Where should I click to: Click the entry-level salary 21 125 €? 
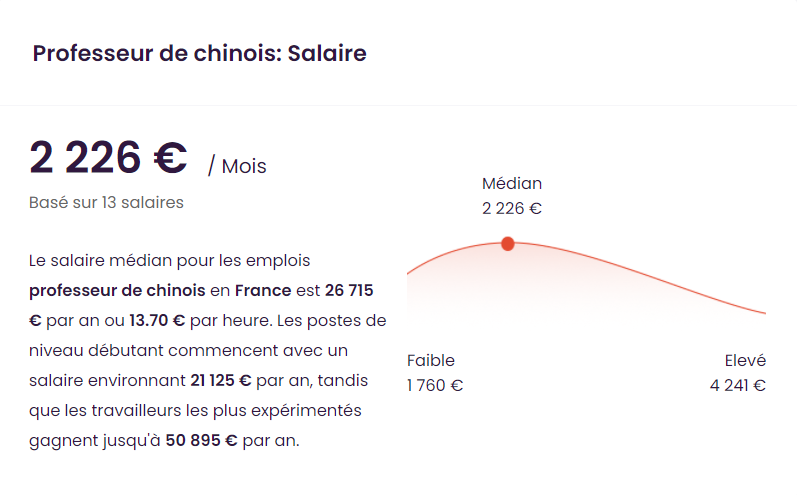pyautogui.click(x=221, y=380)
